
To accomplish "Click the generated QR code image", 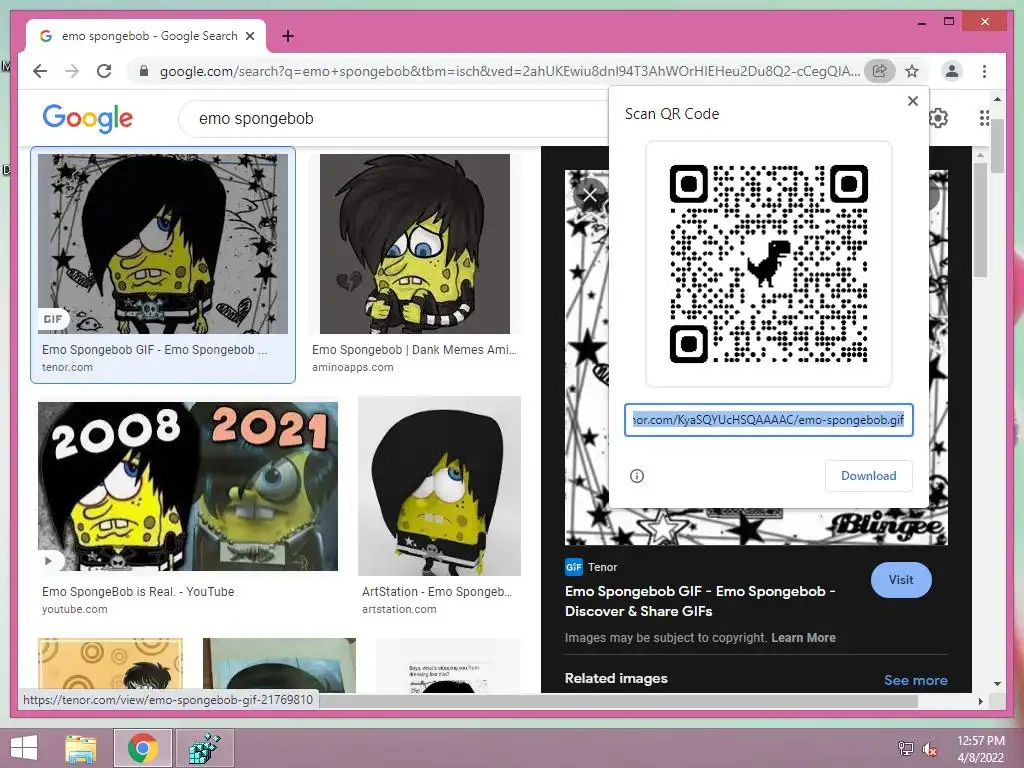I will [769, 264].
